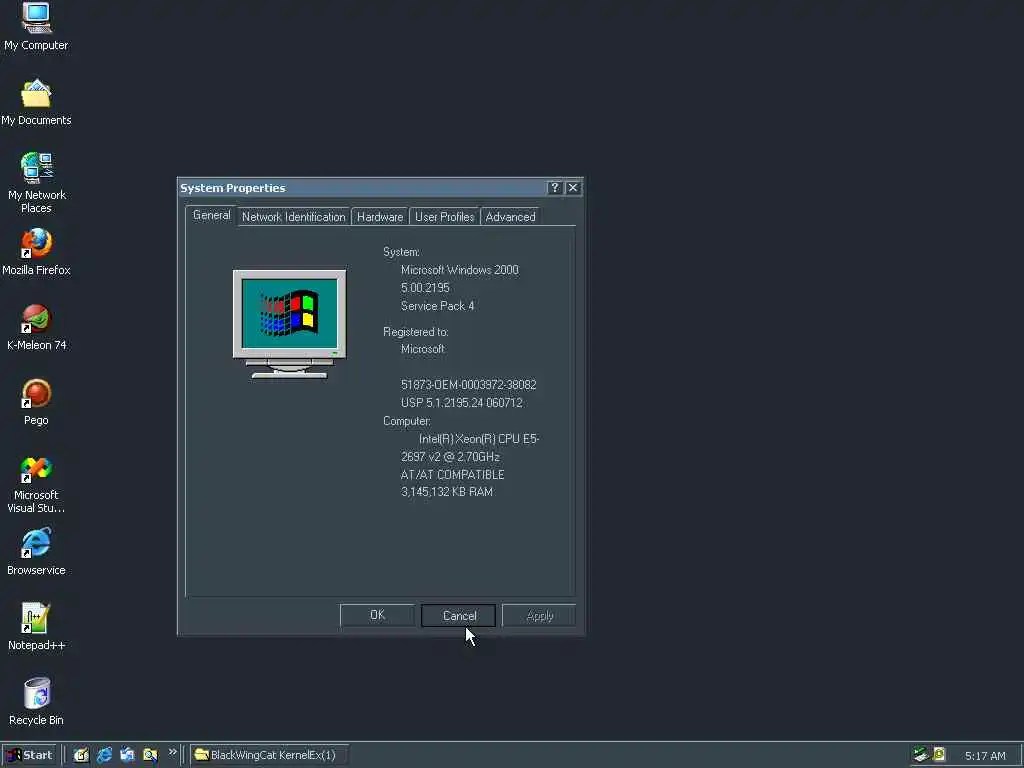Open the Hardware tab
Screen dimensions: 1024x768
380,217
